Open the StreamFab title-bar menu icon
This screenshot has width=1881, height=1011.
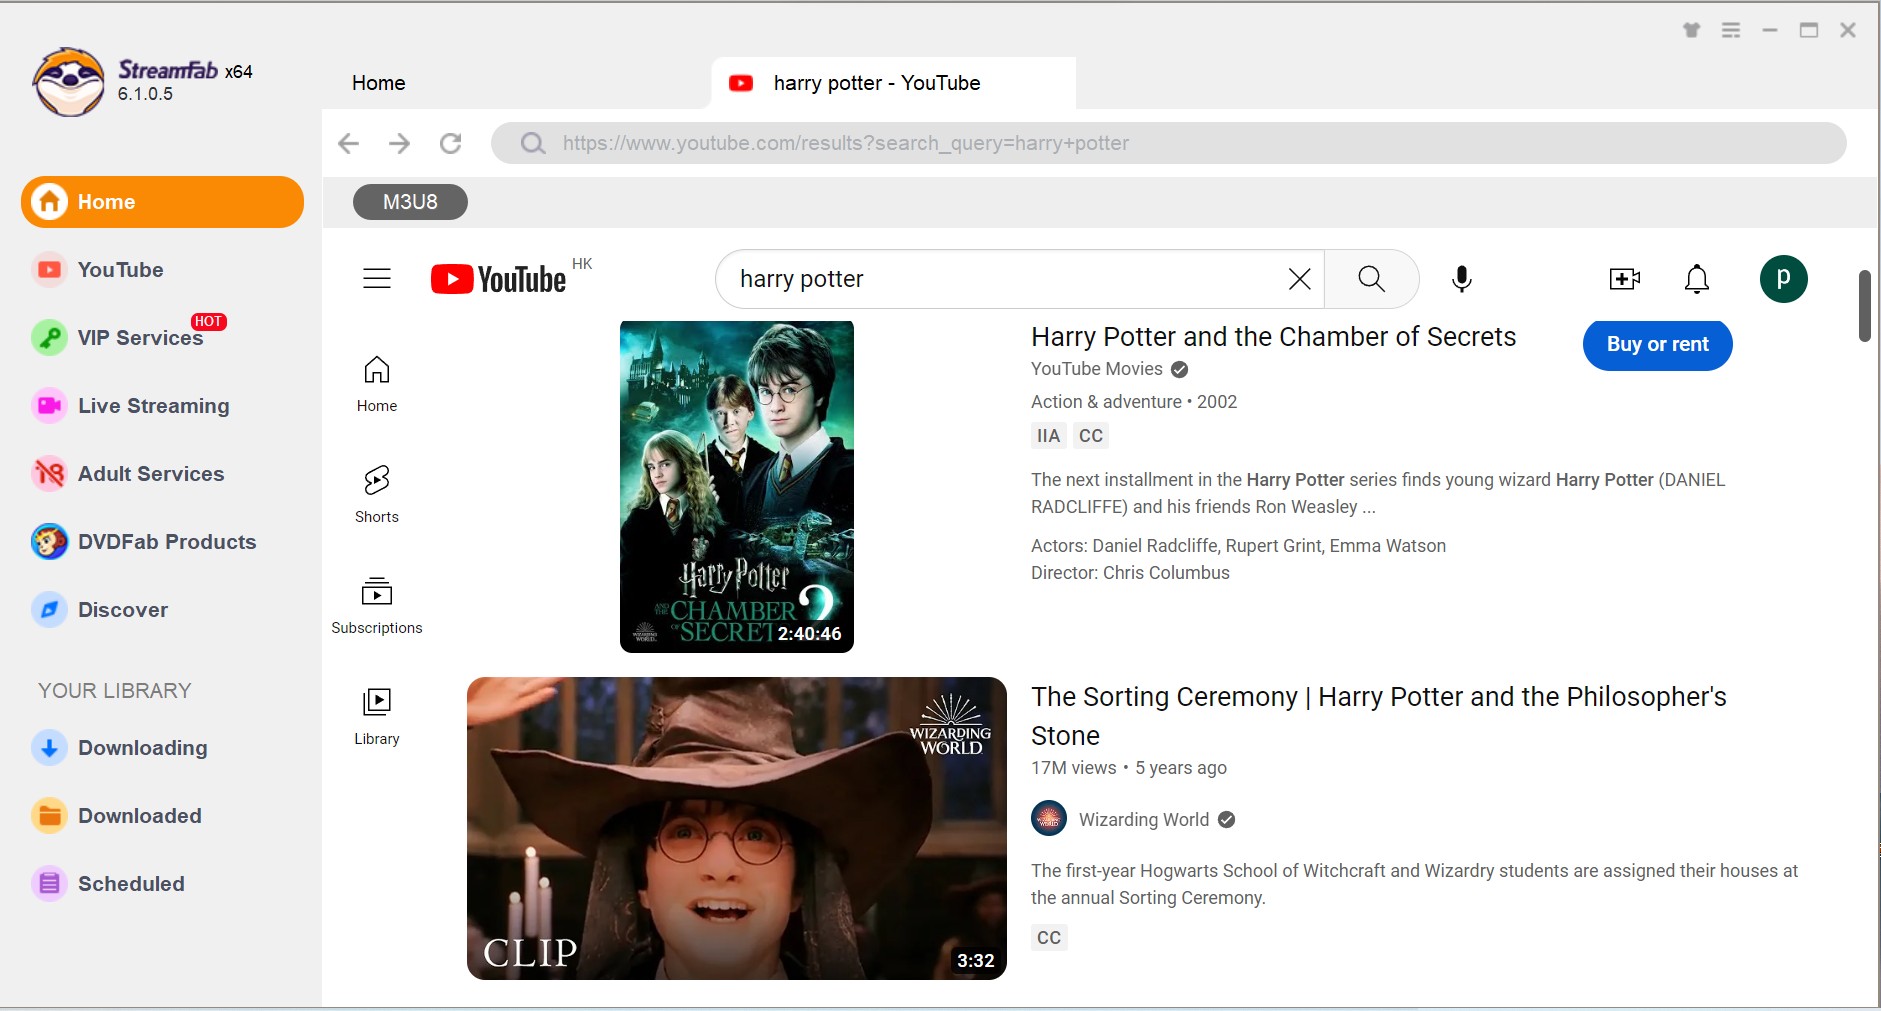(x=1731, y=30)
